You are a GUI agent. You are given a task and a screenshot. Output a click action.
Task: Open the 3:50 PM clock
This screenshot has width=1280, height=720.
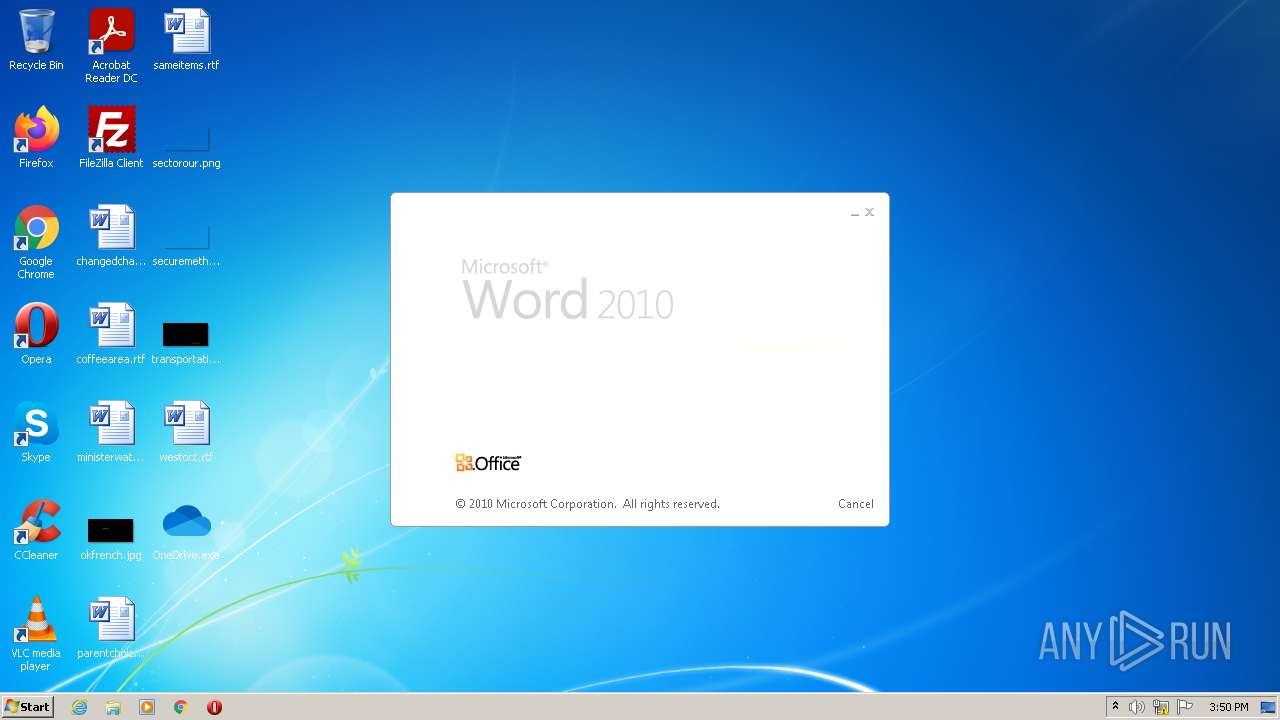(x=1228, y=707)
